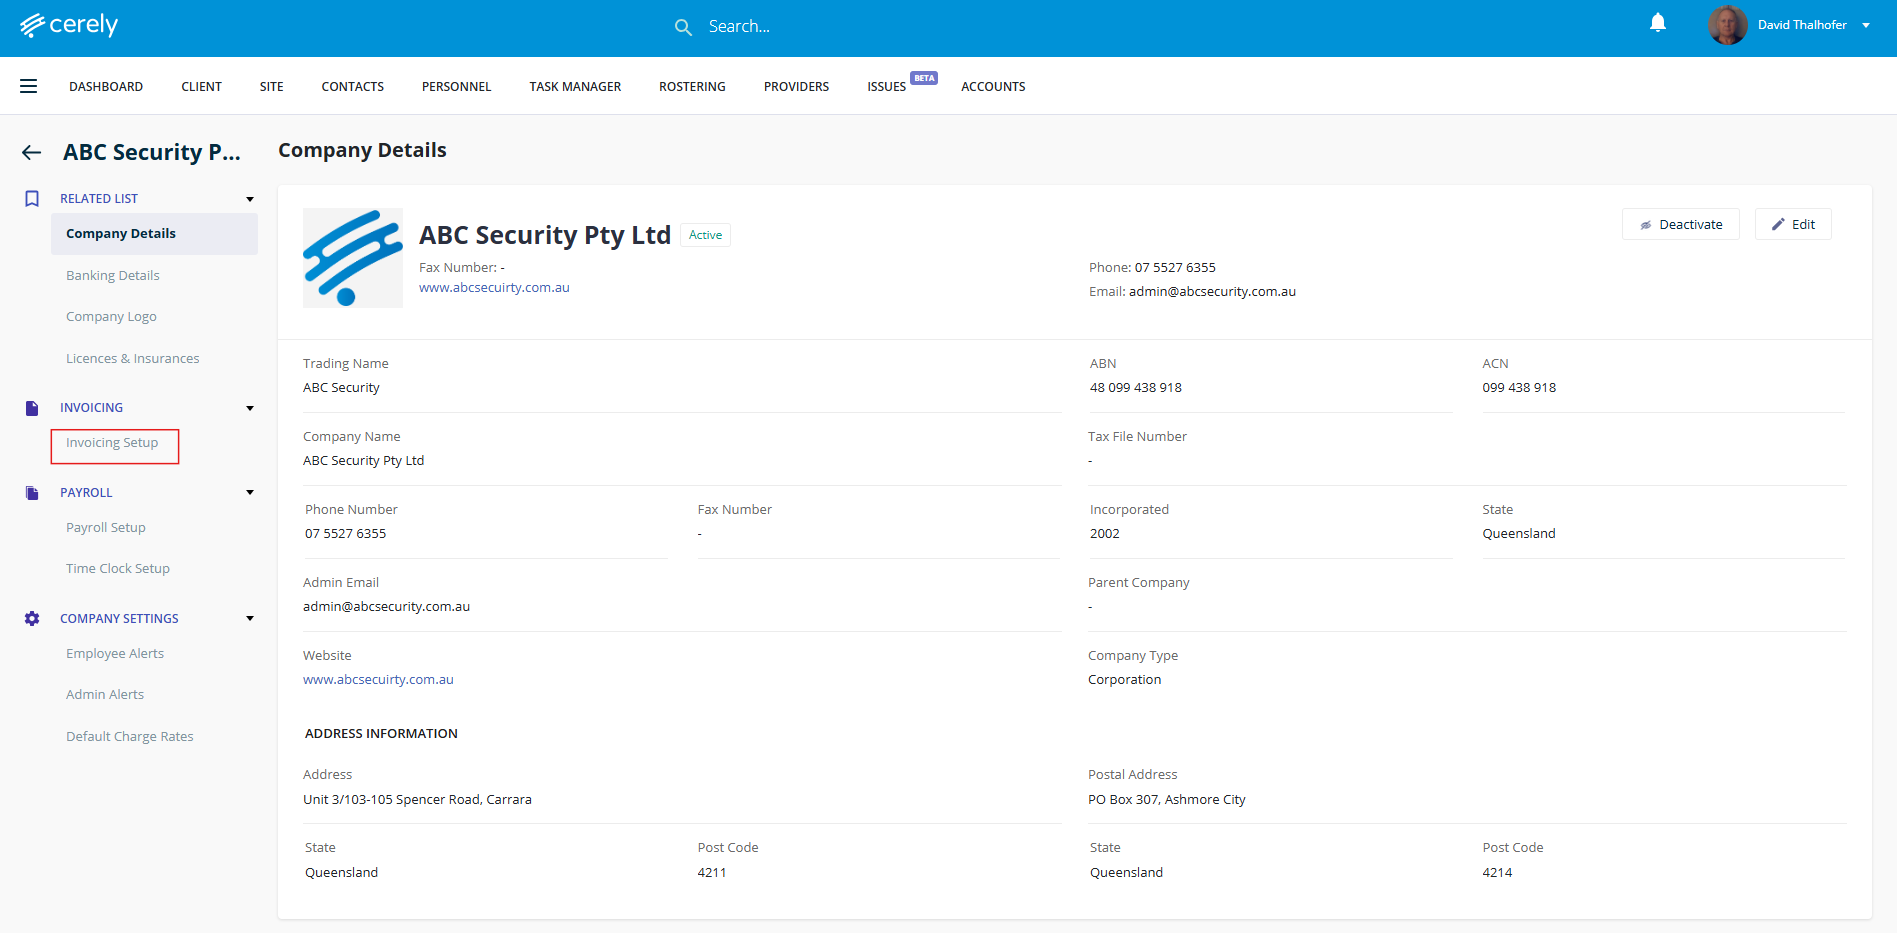Open Banking Details
Image resolution: width=1897 pixels, height=933 pixels.
[x=113, y=276]
